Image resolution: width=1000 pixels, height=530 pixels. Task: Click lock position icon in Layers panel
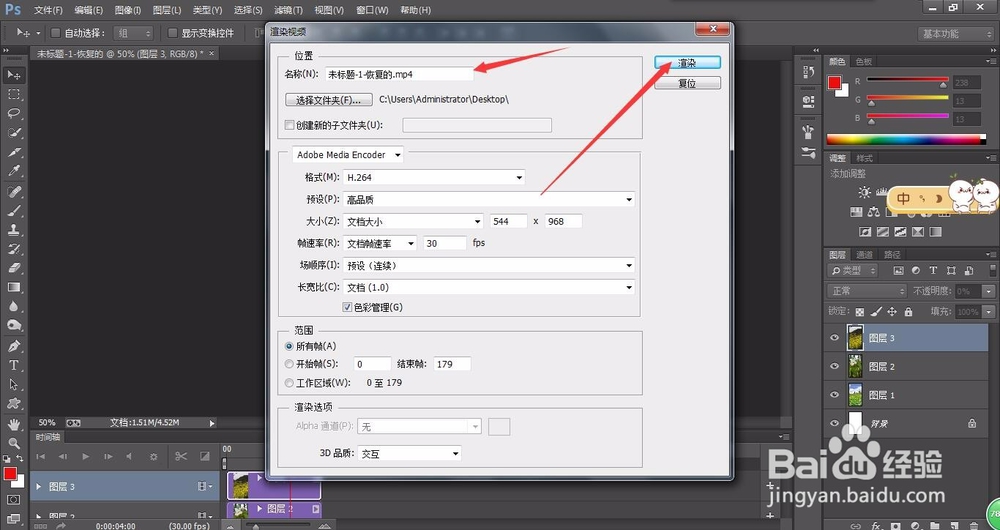pos(892,312)
